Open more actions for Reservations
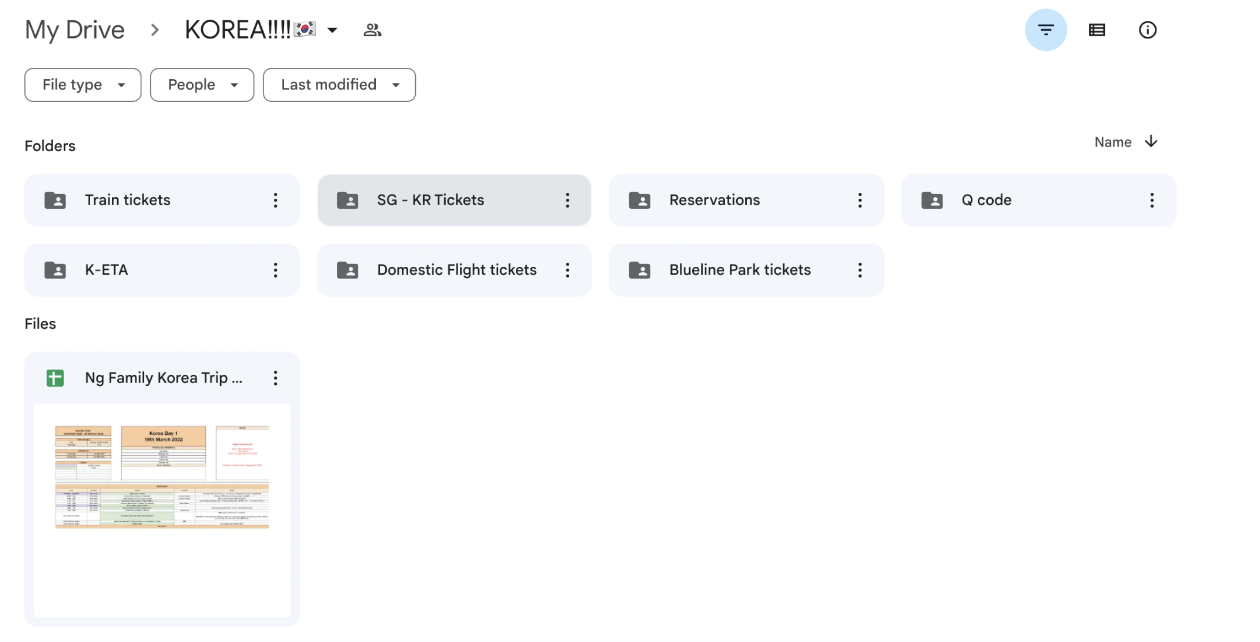1260x642 pixels. (x=859, y=200)
